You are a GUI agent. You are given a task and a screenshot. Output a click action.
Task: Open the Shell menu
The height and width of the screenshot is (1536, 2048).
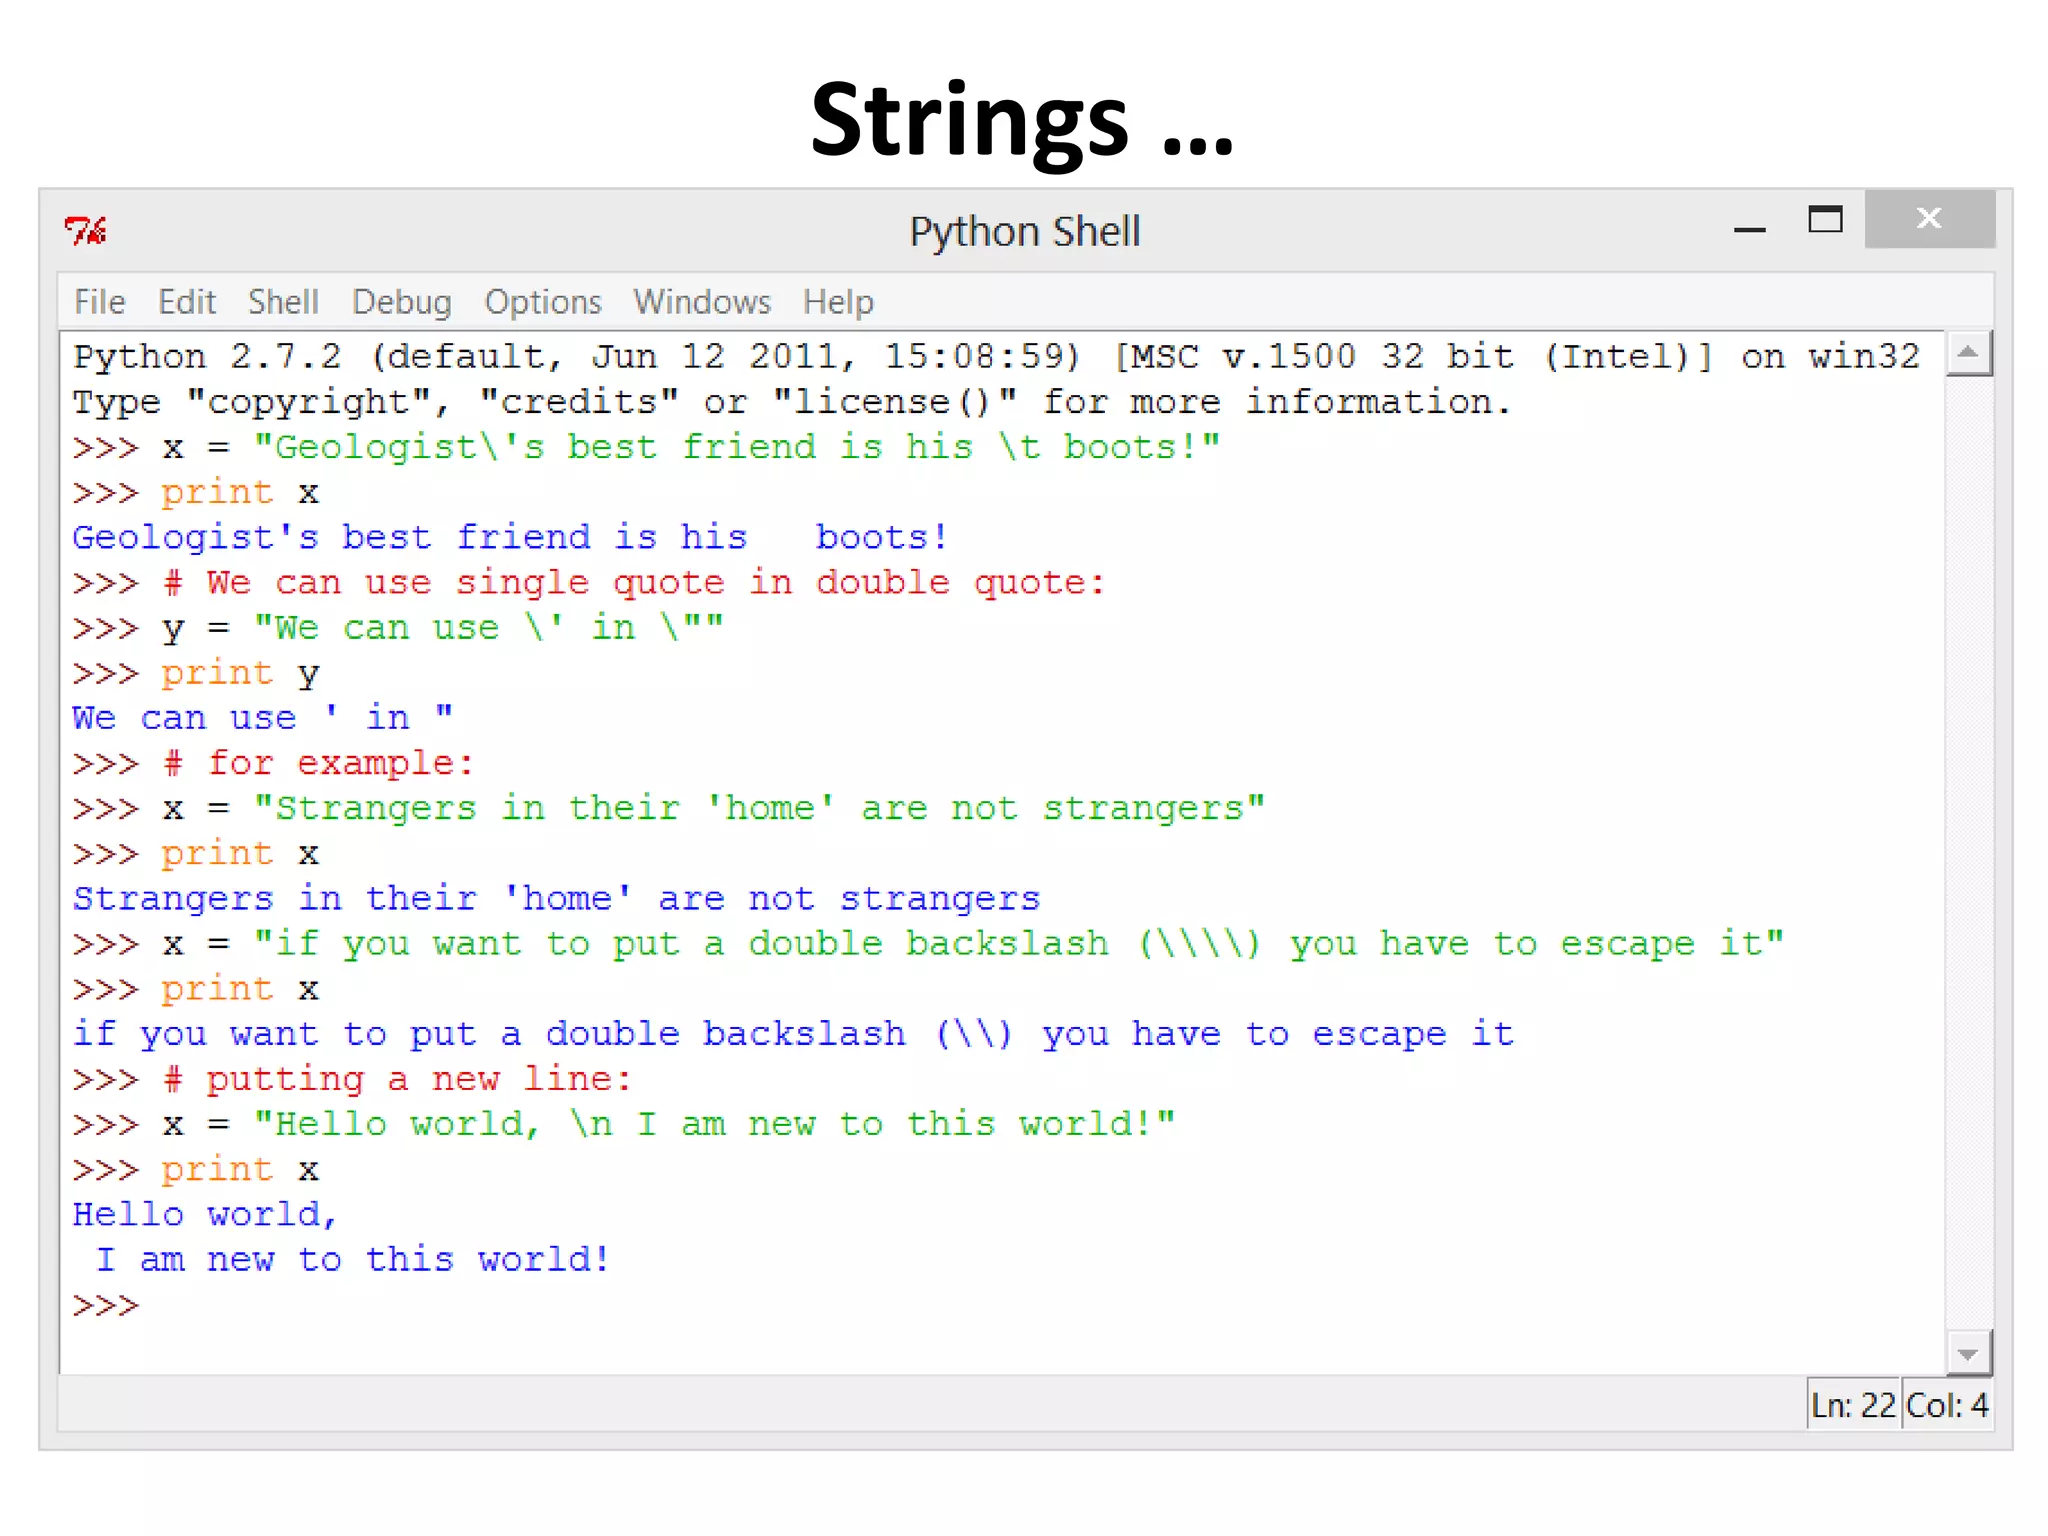tap(283, 302)
